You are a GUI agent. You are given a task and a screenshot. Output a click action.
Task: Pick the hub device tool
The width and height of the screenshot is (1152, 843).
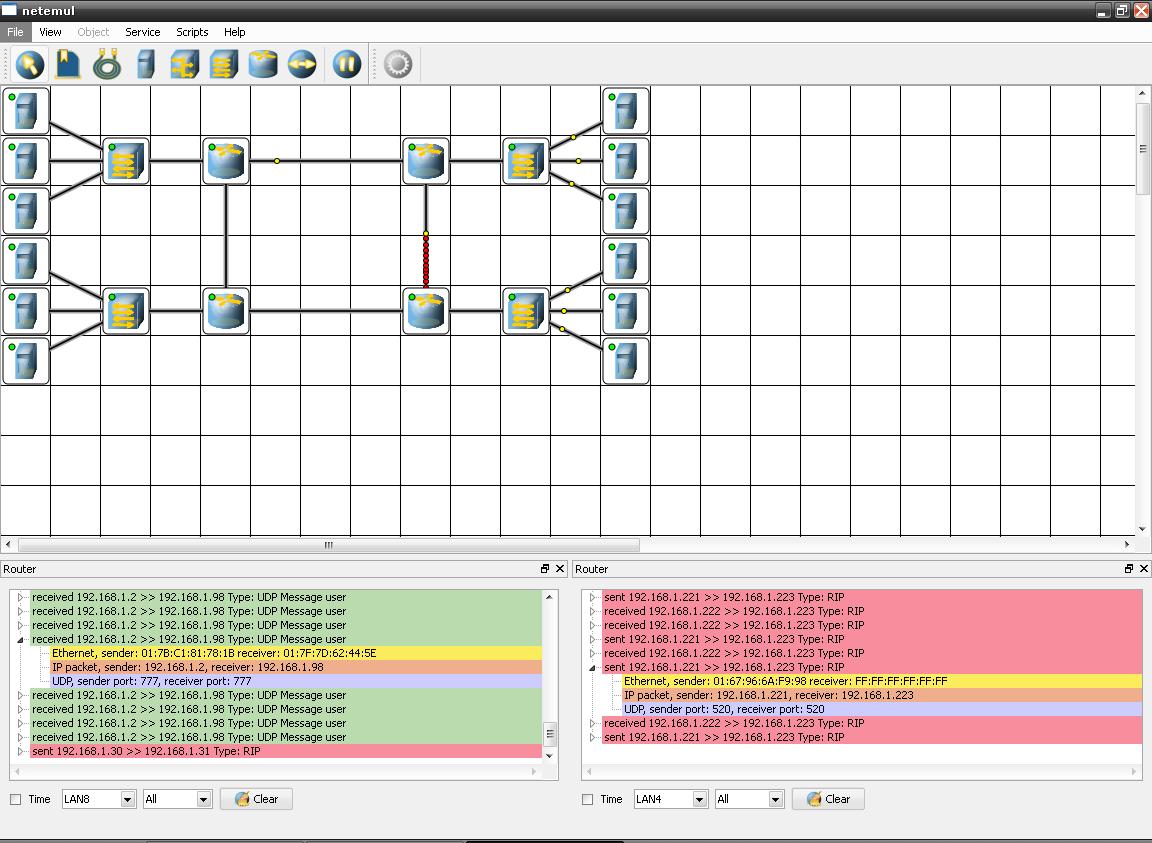pyautogui.click(x=184, y=65)
